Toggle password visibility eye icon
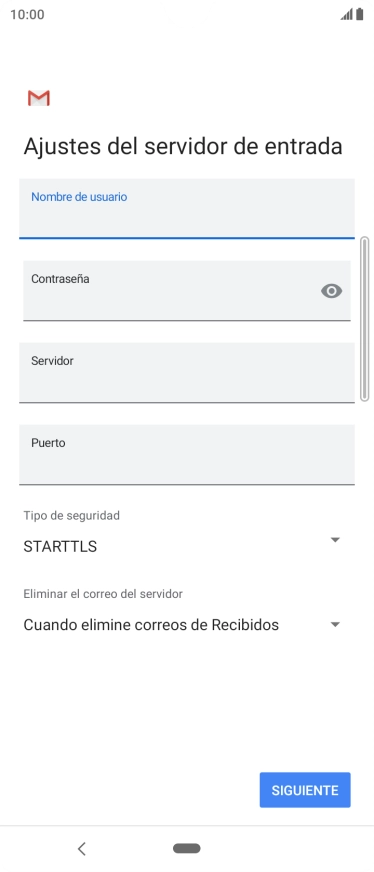Image resolution: width=374 pixels, height=872 pixels. (331, 291)
